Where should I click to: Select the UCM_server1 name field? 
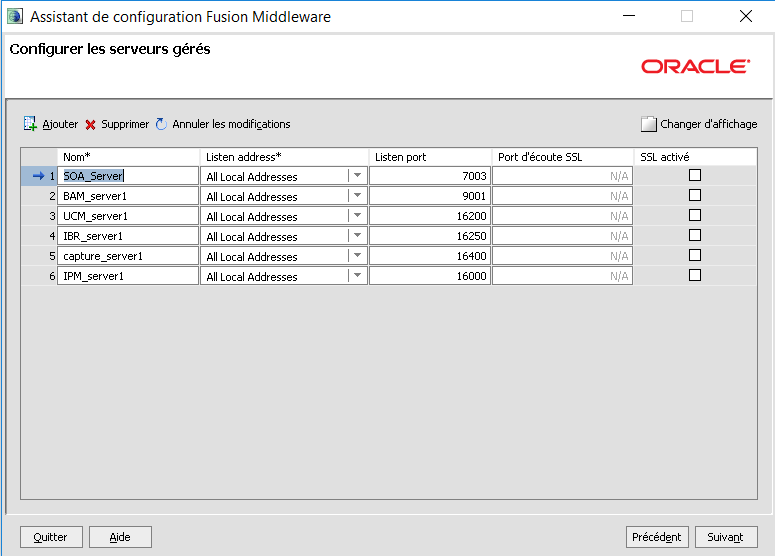(128, 216)
